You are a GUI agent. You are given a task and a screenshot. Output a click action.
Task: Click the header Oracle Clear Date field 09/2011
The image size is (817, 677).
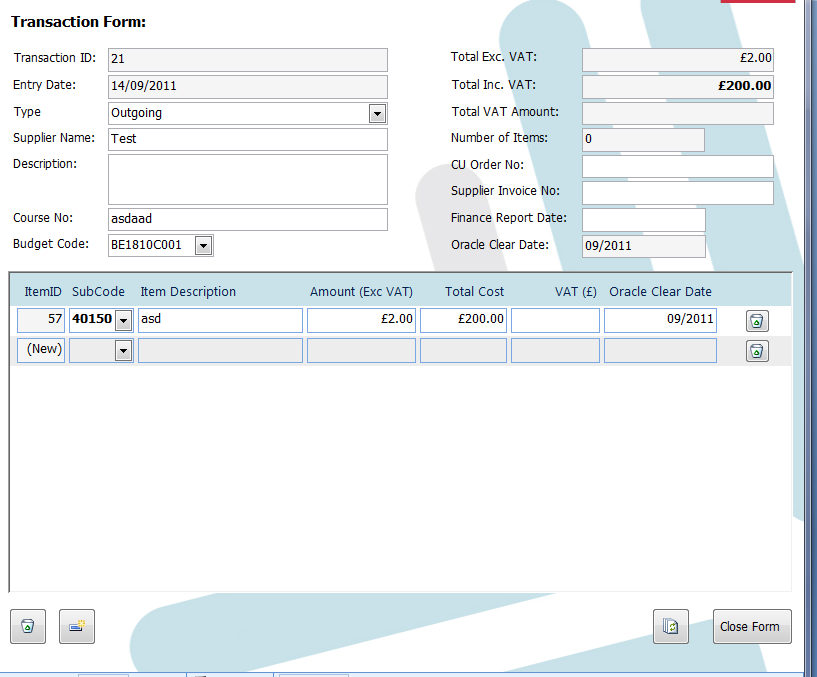(x=644, y=247)
